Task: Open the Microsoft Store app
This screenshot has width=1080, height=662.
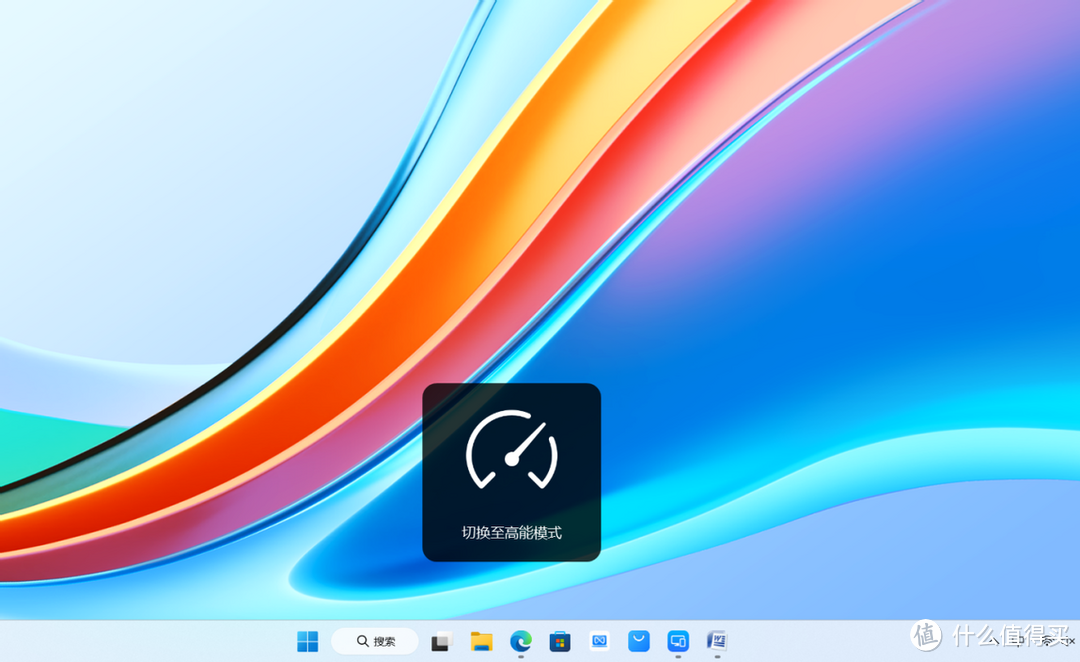Action: pyautogui.click(x=560, y=641)
